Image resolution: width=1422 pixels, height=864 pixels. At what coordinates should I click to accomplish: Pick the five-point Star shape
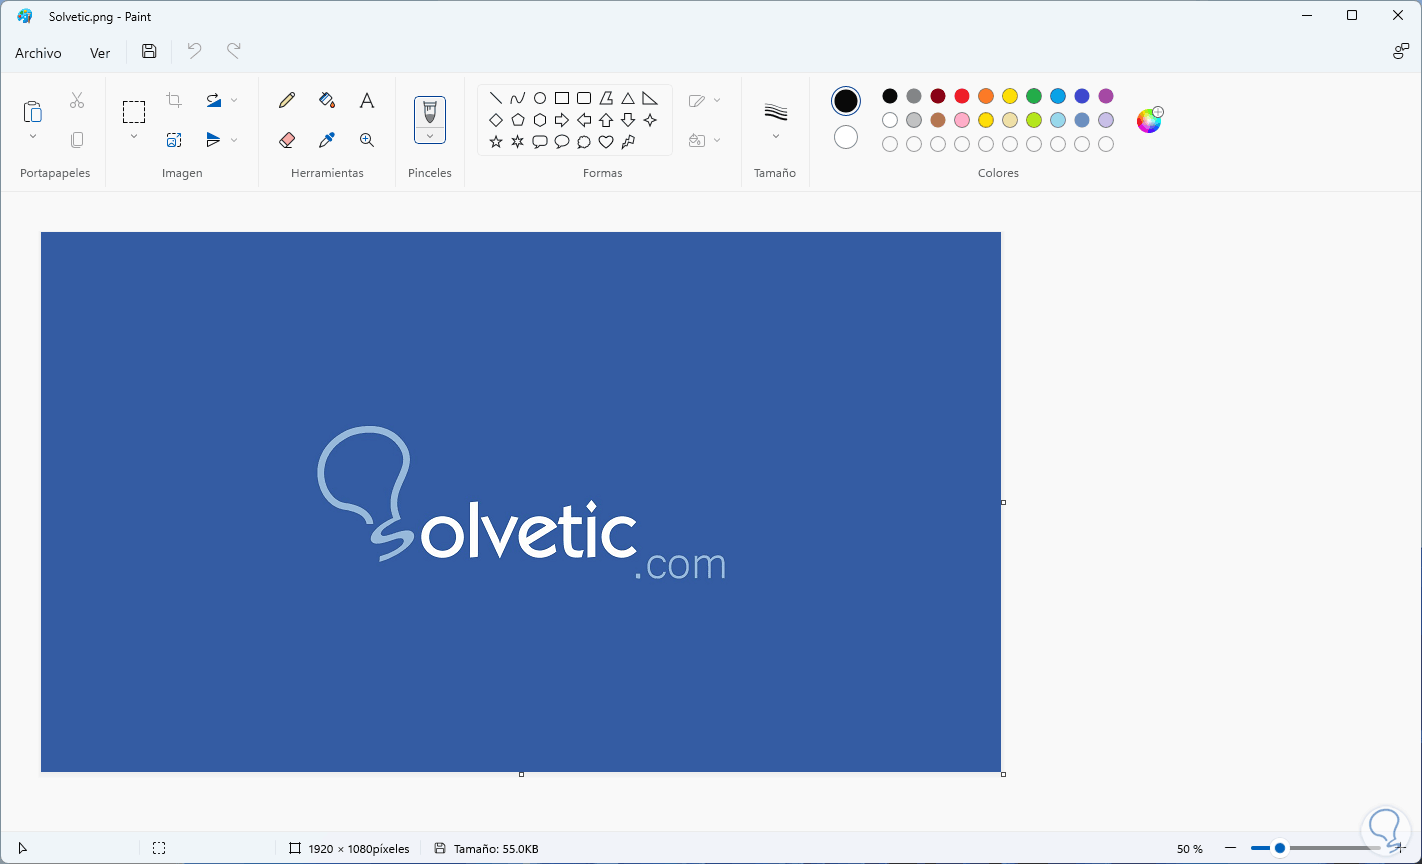(x=496, y=142)
